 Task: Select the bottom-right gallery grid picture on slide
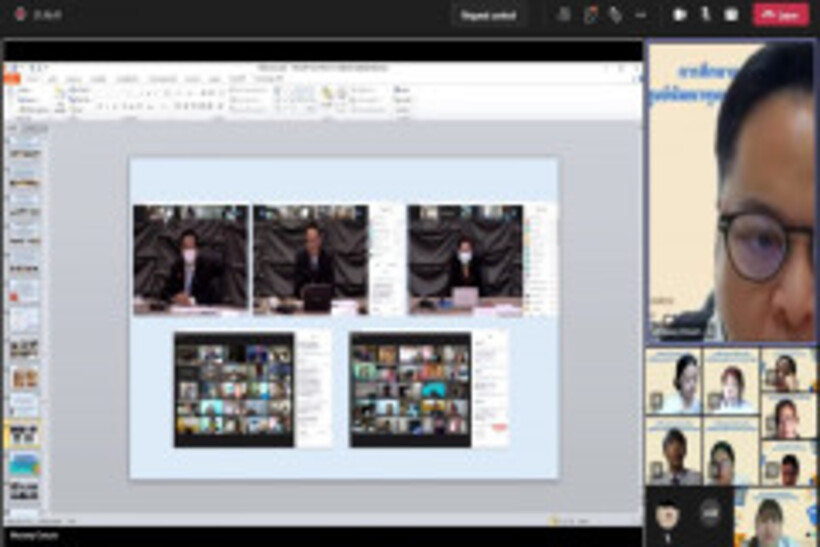tap(411, 390)
